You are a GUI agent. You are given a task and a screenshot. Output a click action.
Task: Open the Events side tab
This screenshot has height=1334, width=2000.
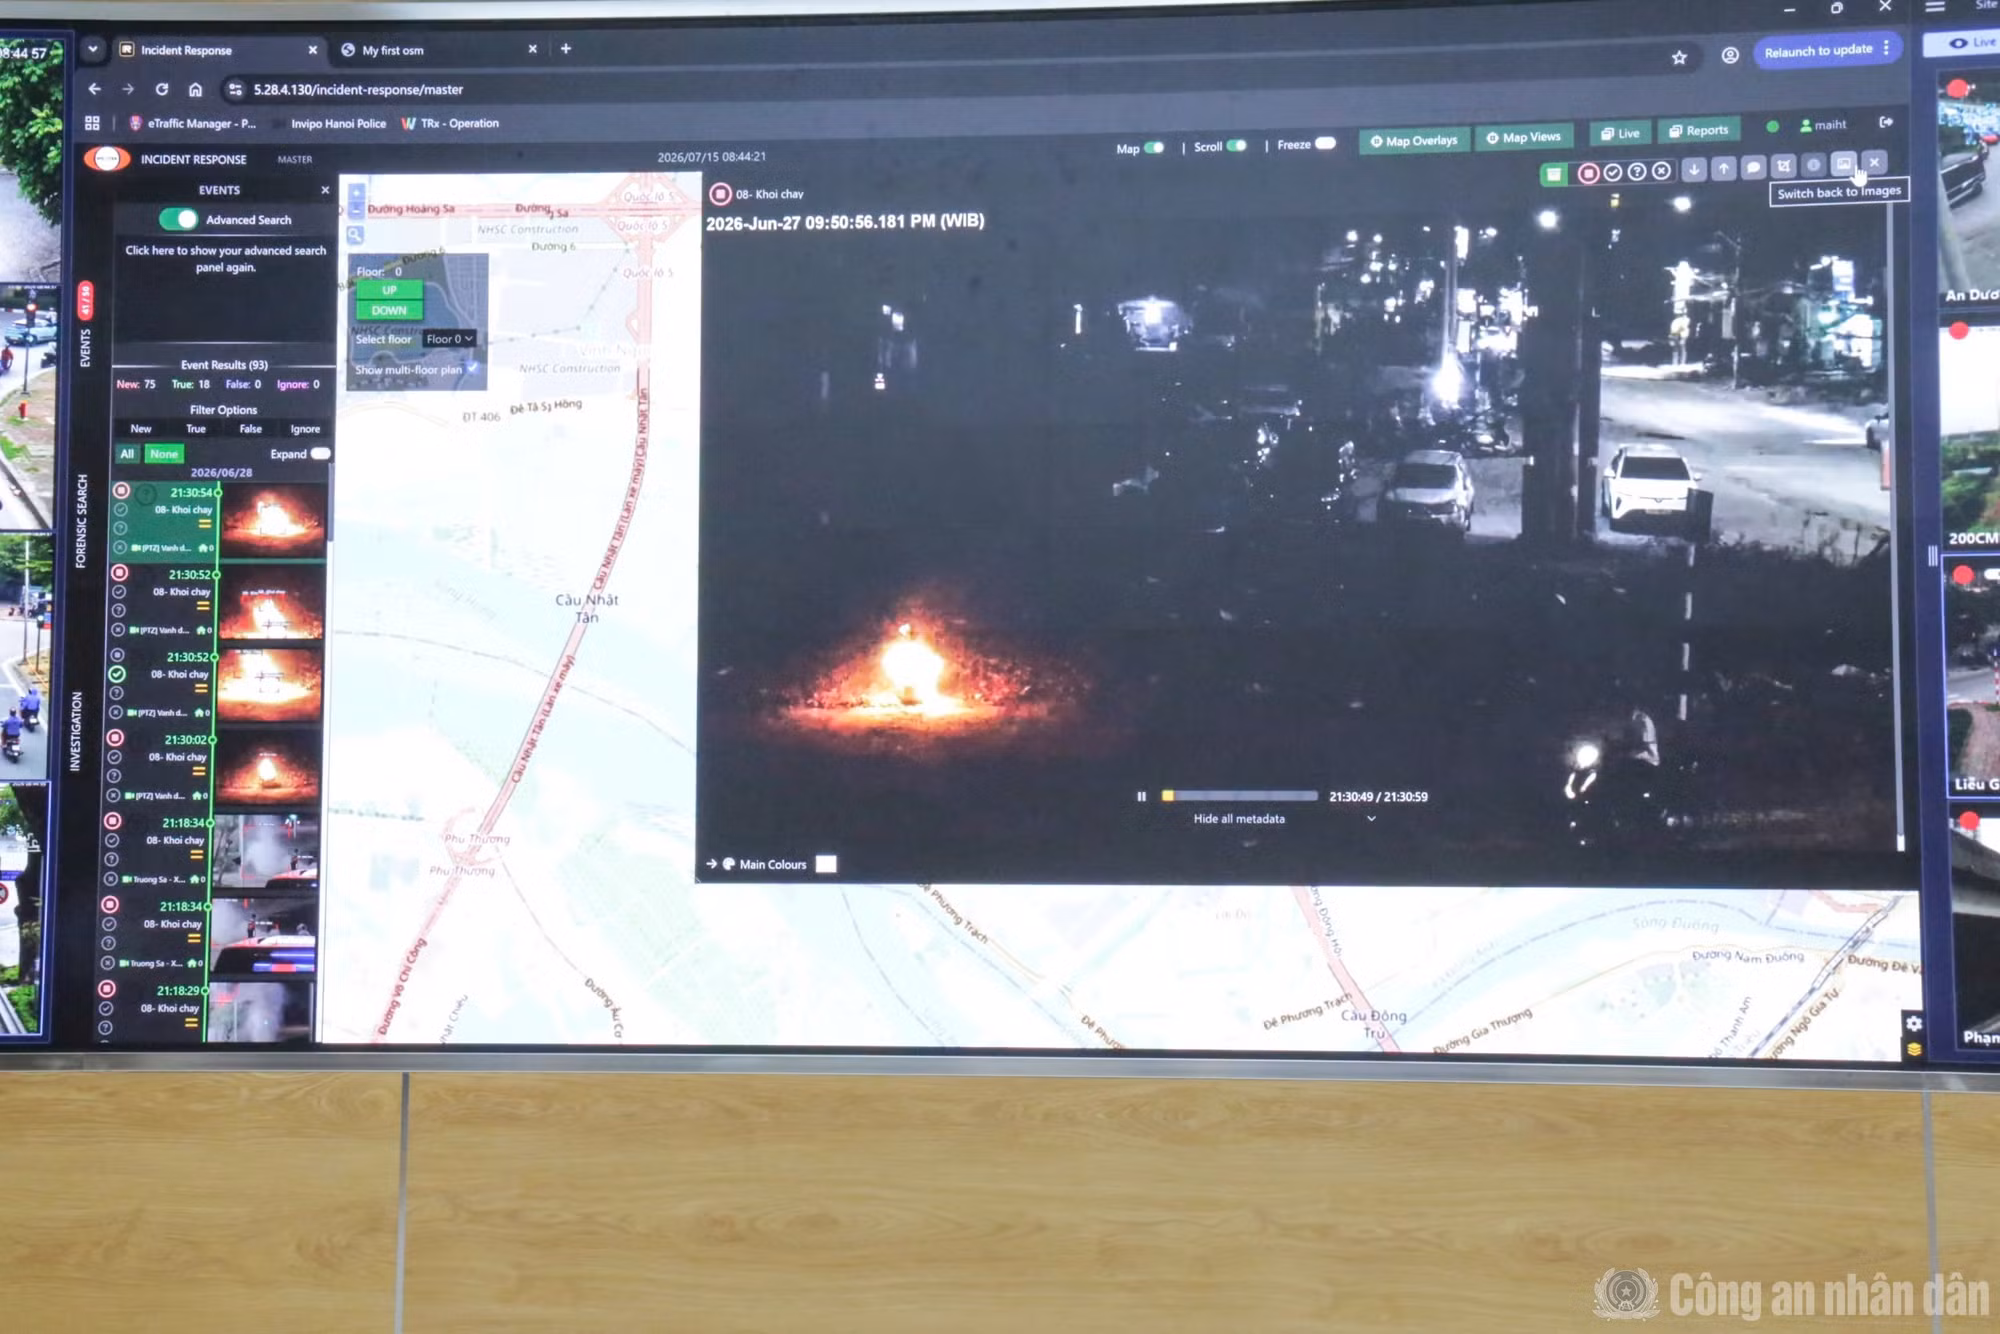[x=85, y=347]
